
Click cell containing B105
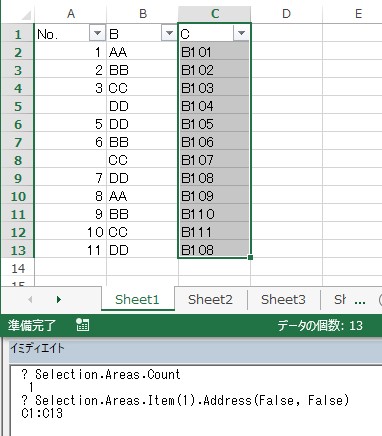tap(214, 123)
